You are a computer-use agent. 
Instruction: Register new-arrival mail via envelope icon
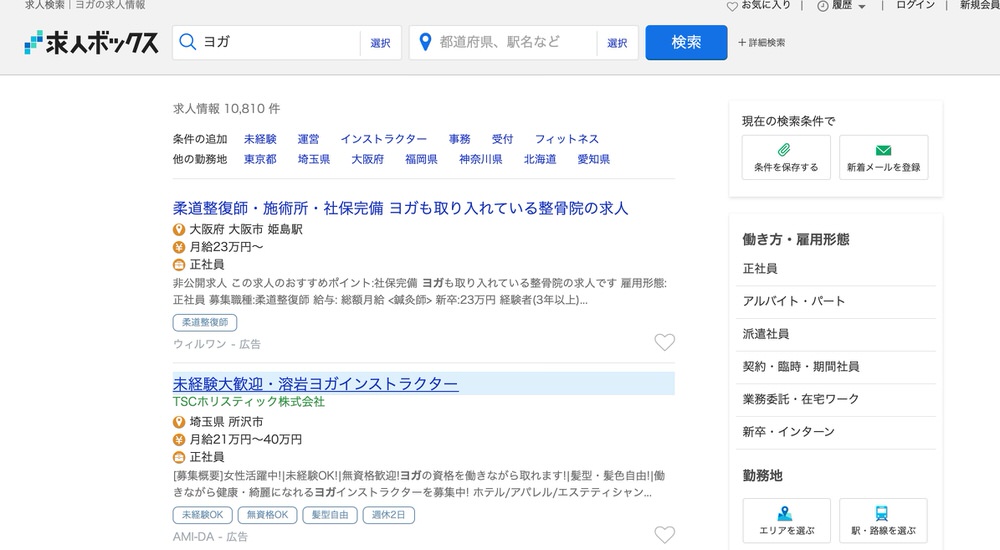pyautogui.click(x=883, y=151)
